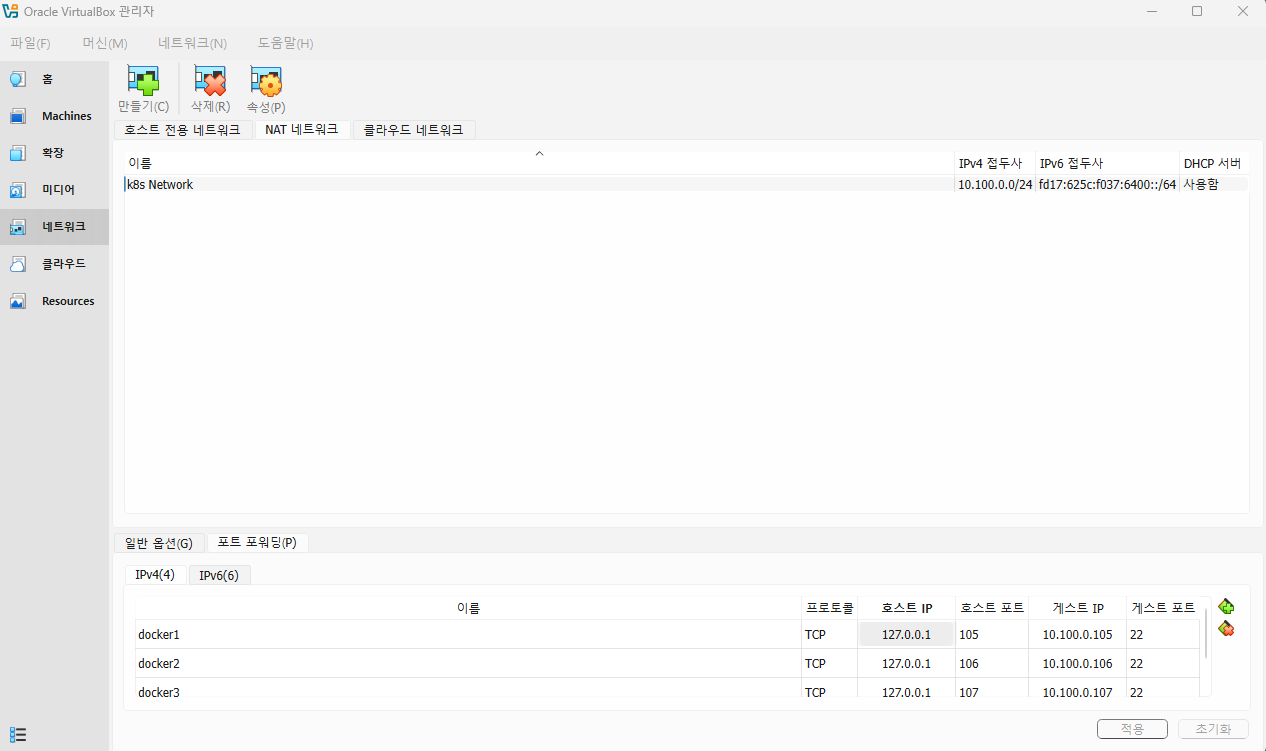Click host port 107 cell
Viewport: 1266px width, 751px height.
click(992, 690)
